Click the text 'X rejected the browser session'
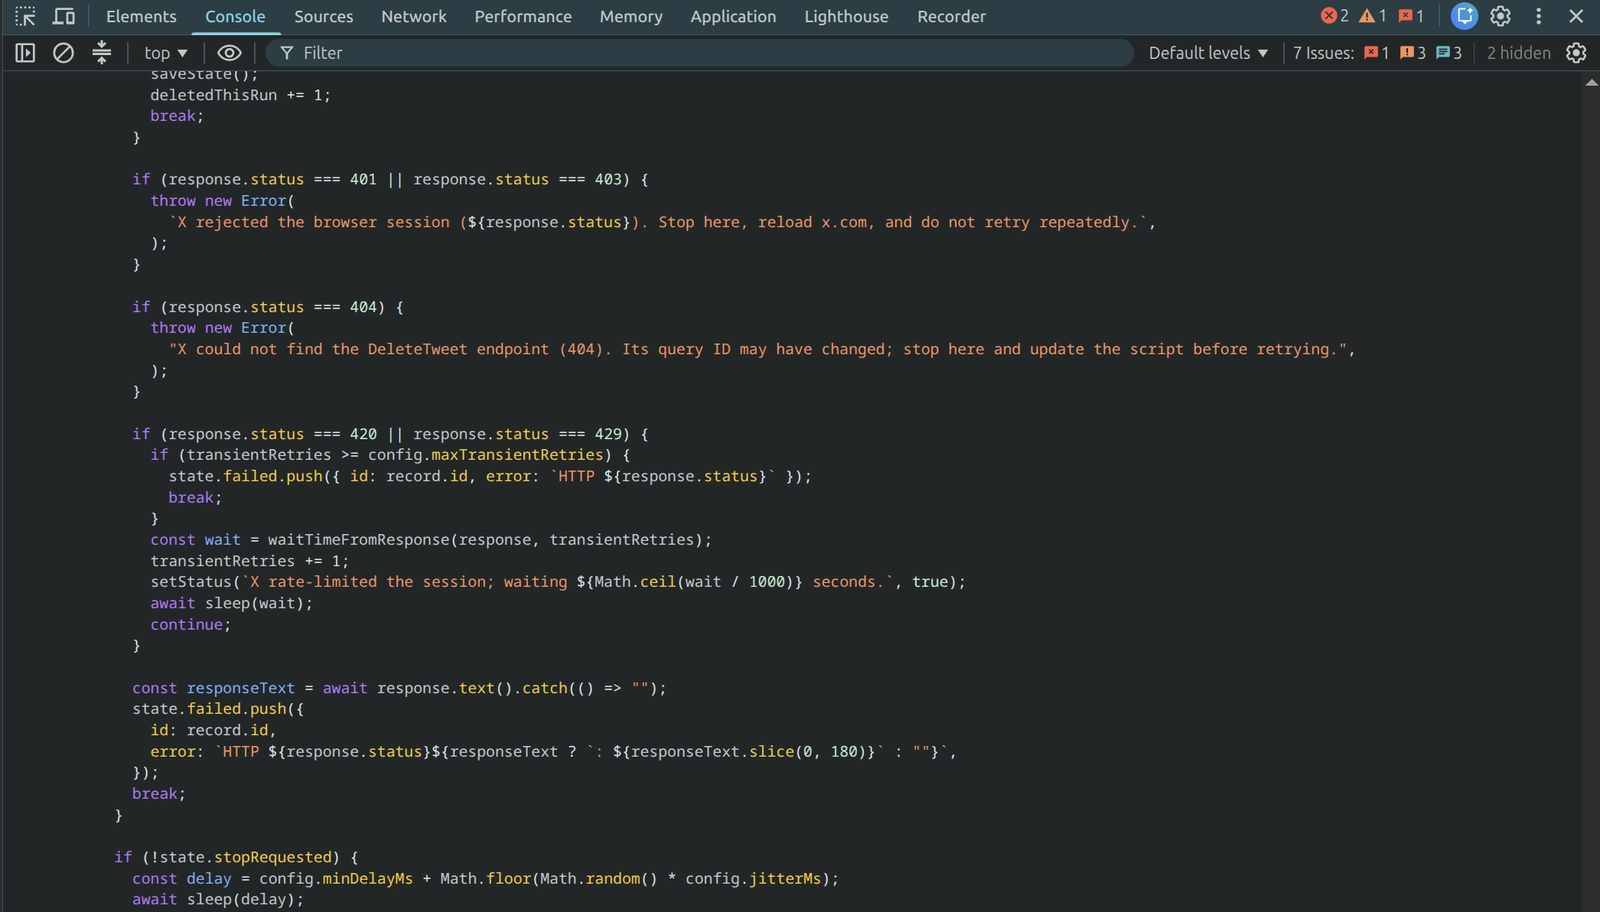1600x912 pixels. click(x=313, y=222)
